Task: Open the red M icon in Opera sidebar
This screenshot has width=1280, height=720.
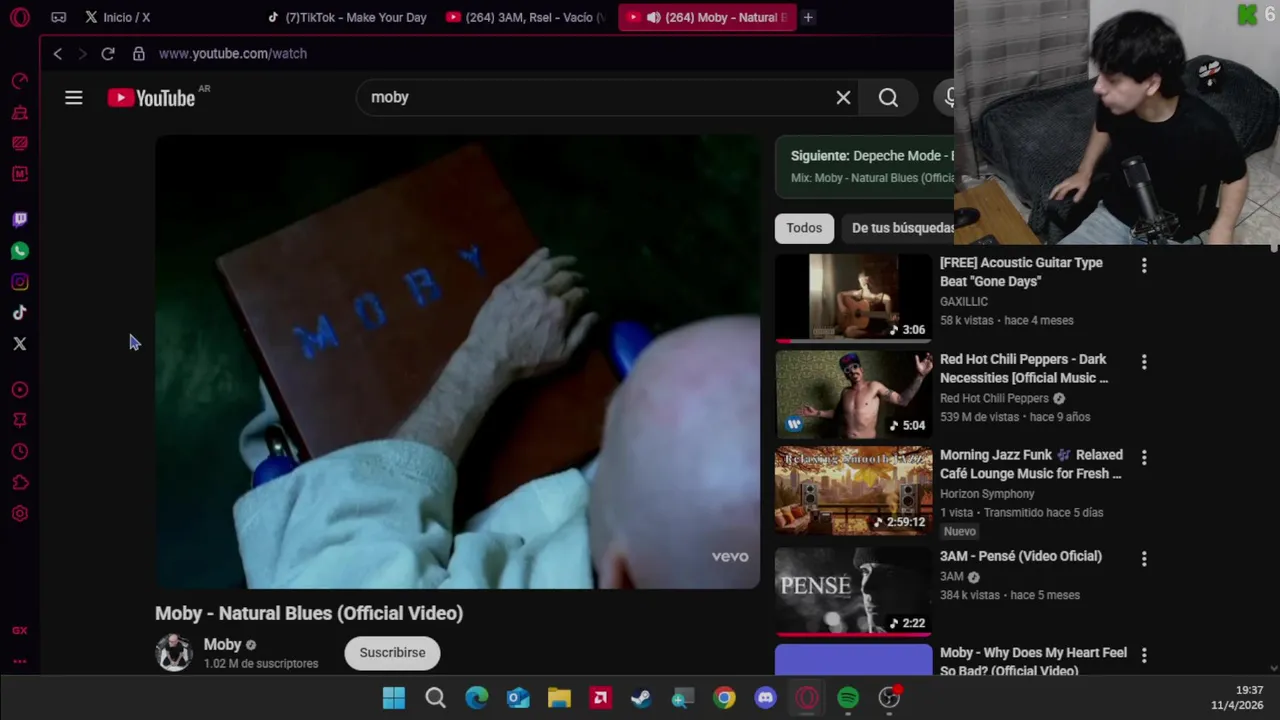Action: click(x=20, y=174)
